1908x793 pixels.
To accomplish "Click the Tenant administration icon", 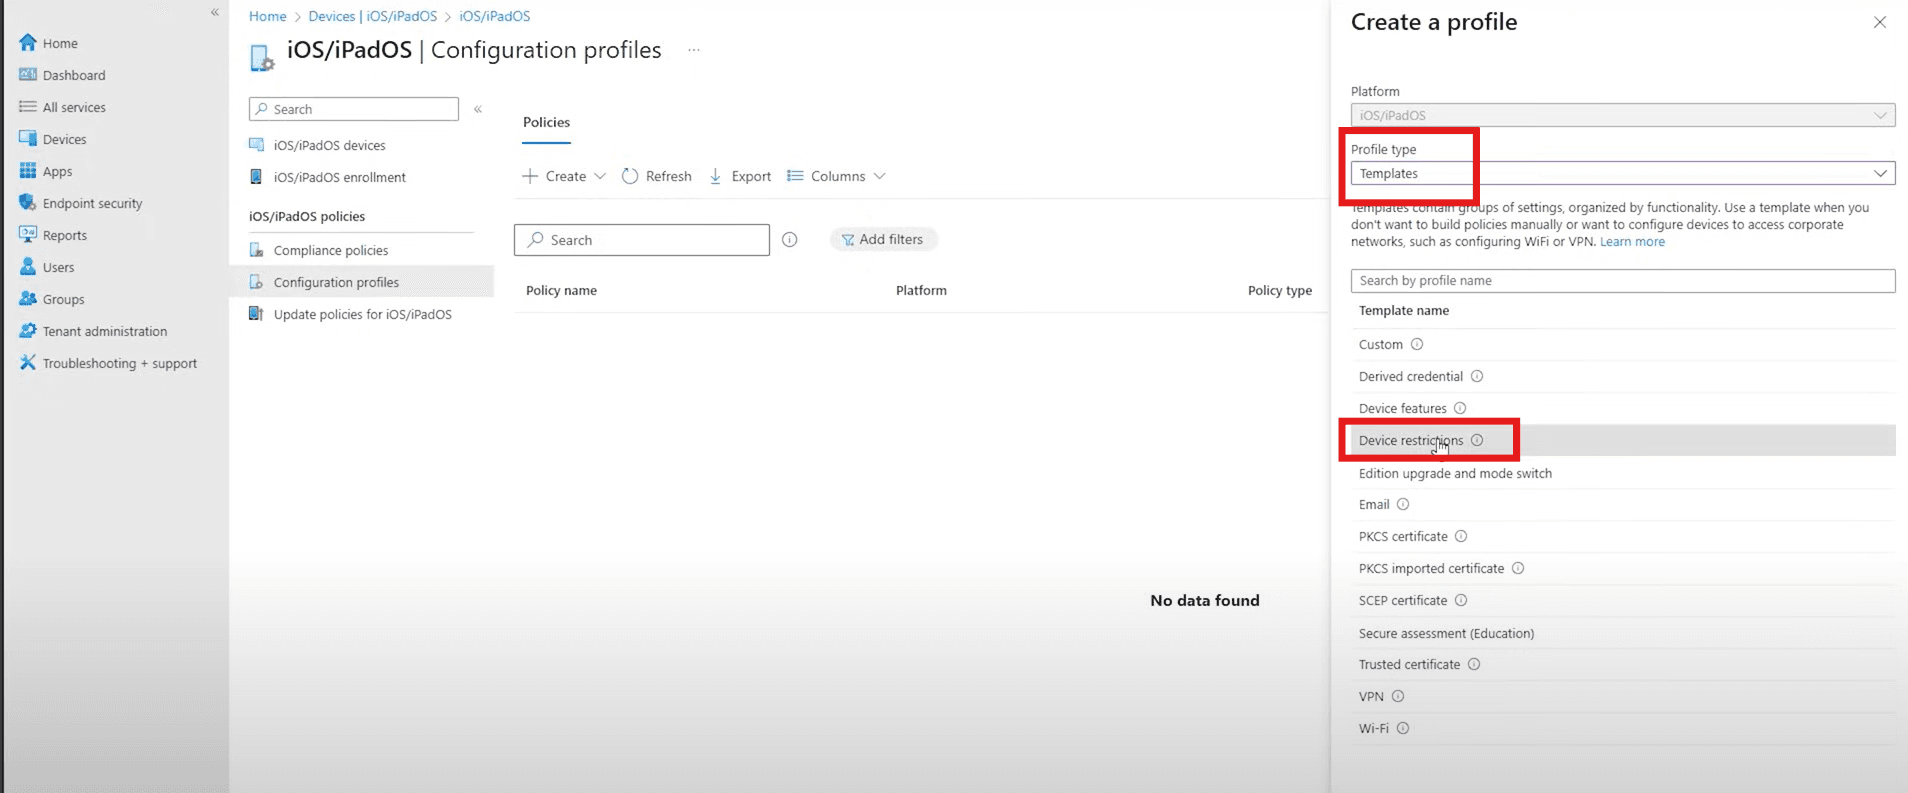I will click(x=28, y=331).
